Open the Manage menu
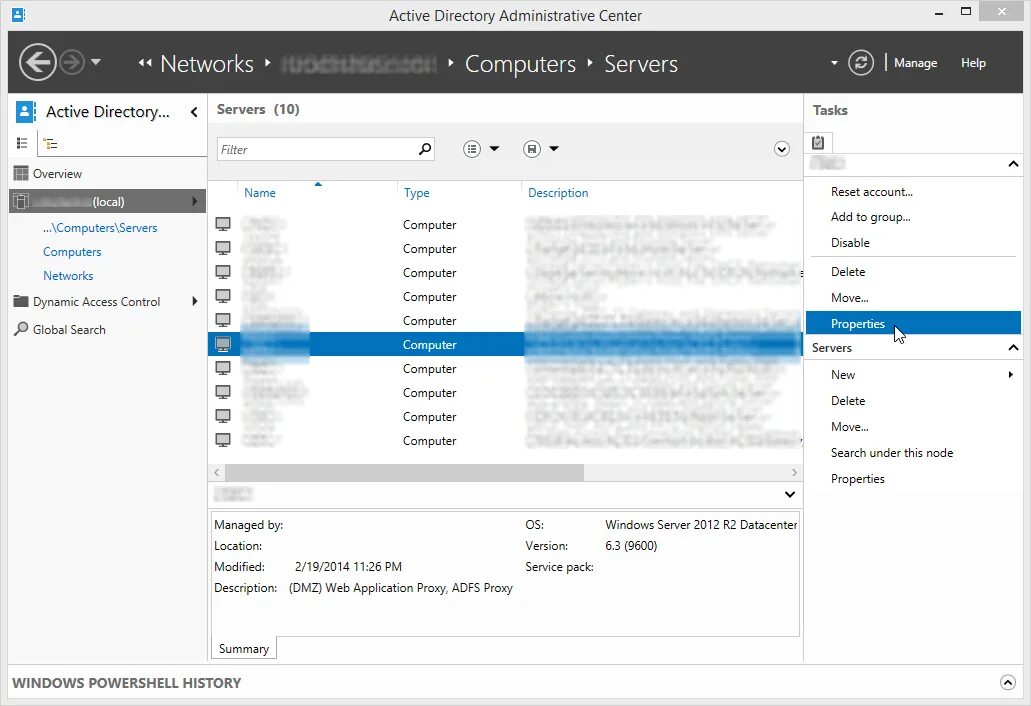Viewport: 1031px width, 706px height. pyautogui.click(x=915, y=63)
